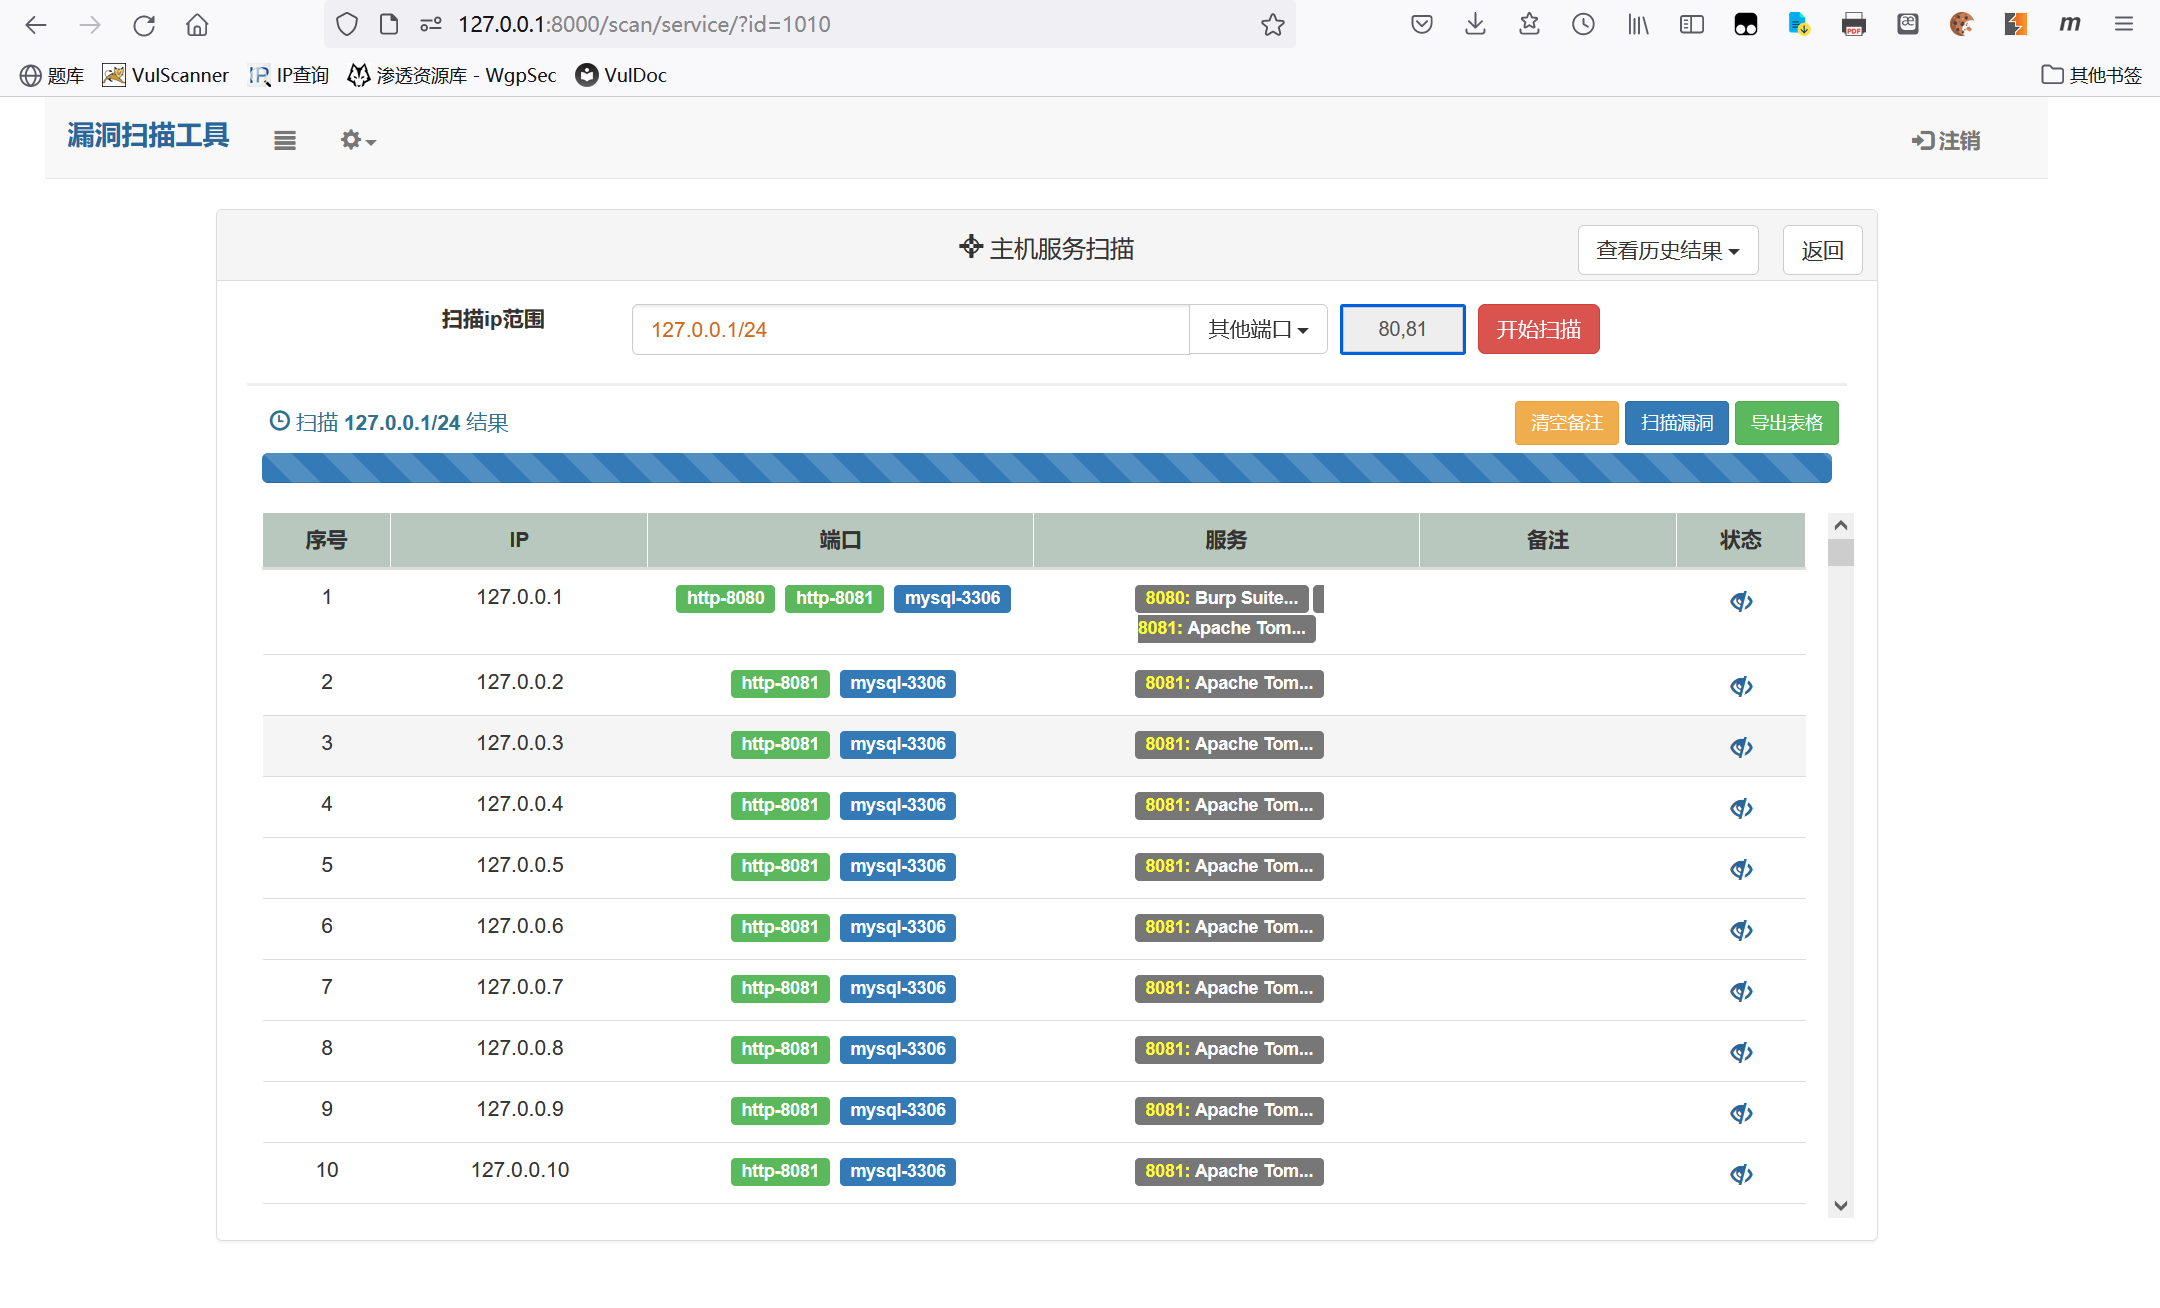2160x1308 pixels.
Task: Go to the browser home page icon
Action: pos(197,24)
